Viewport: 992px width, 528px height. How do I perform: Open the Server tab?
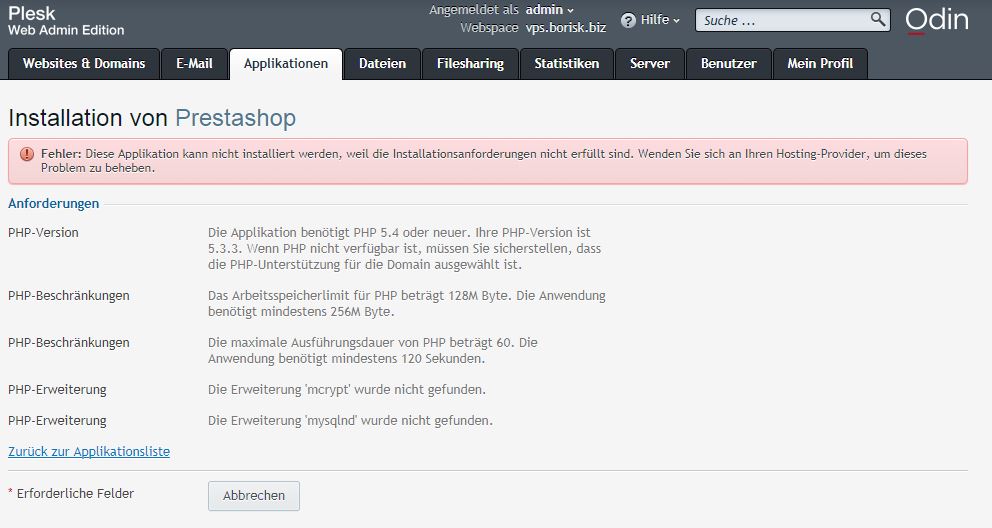tap(650, 64)
